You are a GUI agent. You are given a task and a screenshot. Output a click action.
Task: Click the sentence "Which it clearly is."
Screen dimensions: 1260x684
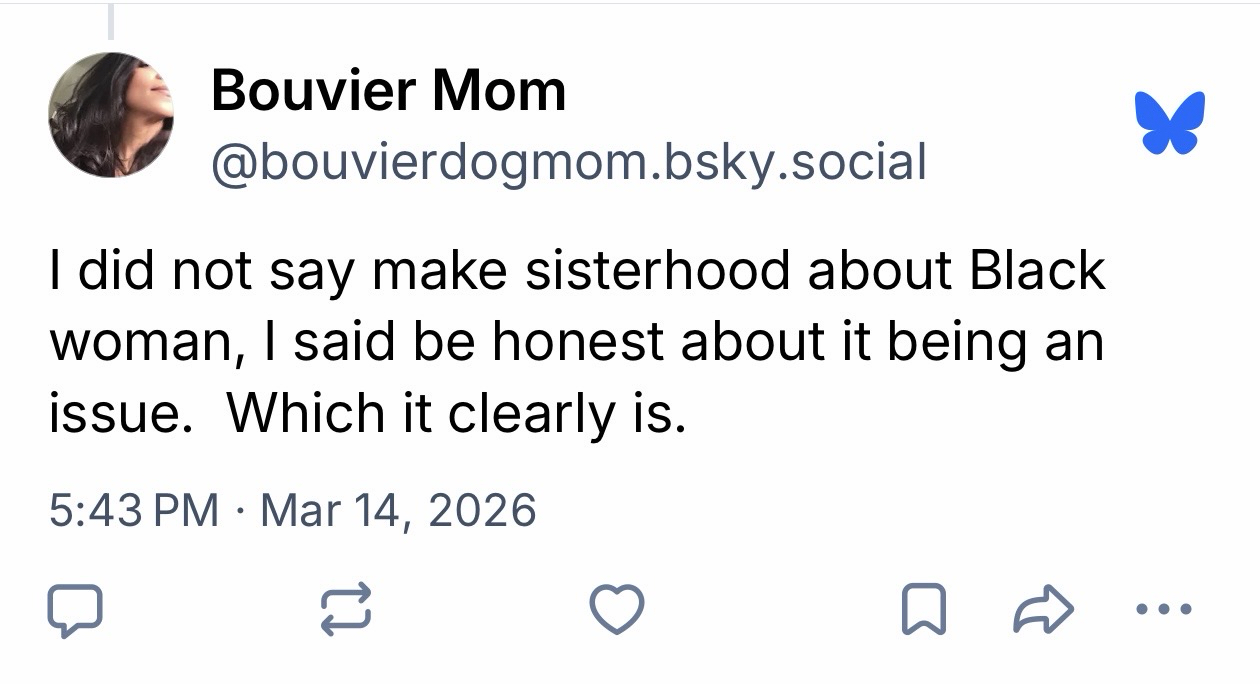pyautogui.click(x=457, y=415)
